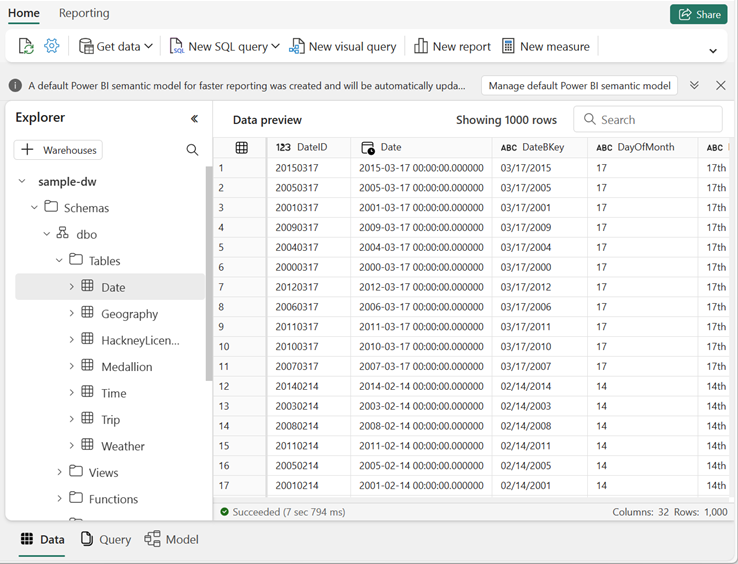This screenshot has height=564, width=738.
Task: Click the Warehouses add button
Action: click(x=58, y=150)
